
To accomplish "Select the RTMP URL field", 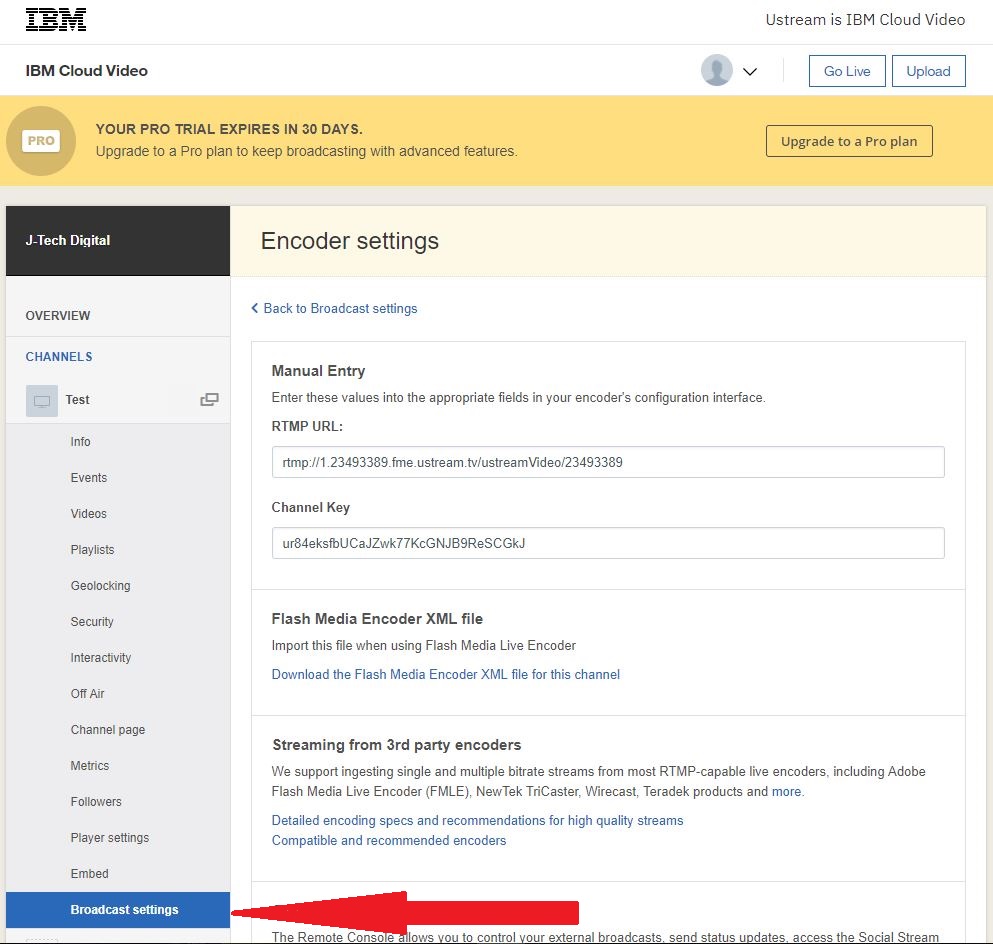I will pyautogui.click(x=608, y=462).
